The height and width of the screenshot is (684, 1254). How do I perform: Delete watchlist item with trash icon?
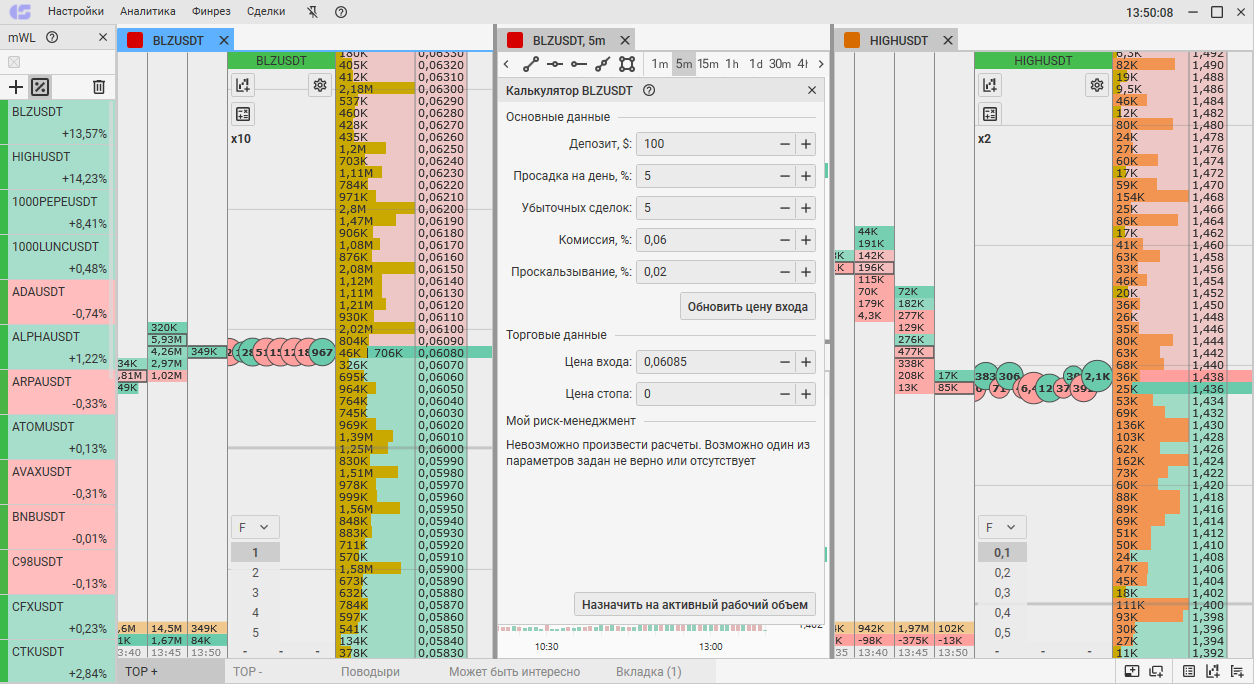coord(99,87)
